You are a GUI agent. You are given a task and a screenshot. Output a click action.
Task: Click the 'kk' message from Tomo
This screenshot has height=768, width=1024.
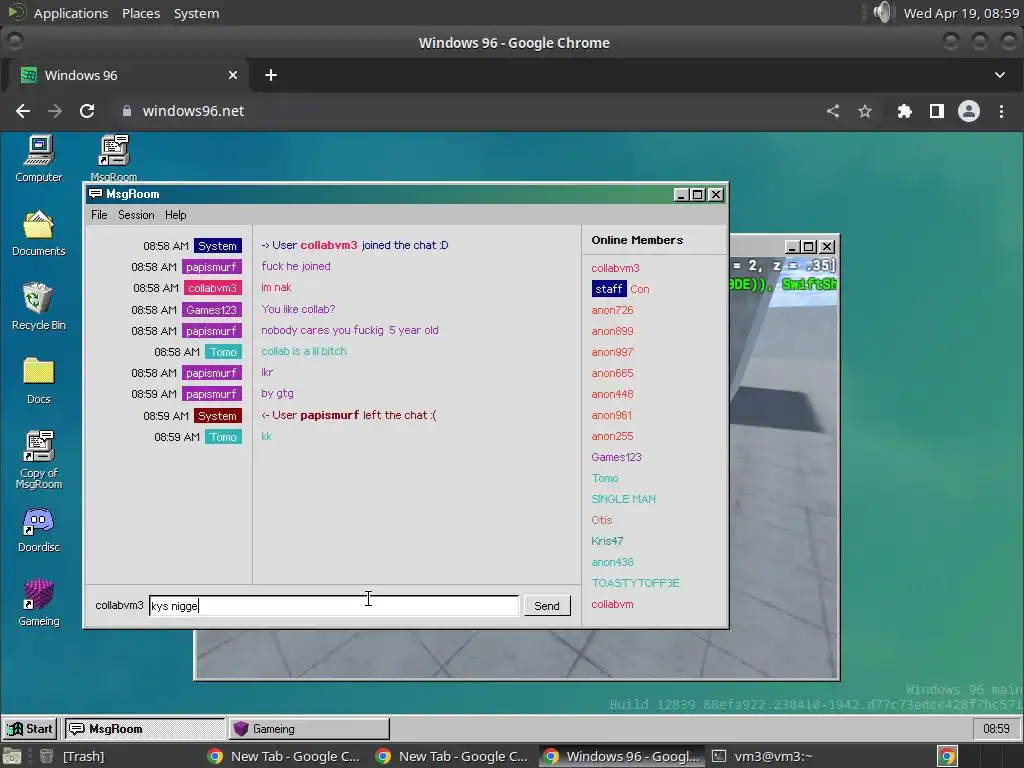266,436
